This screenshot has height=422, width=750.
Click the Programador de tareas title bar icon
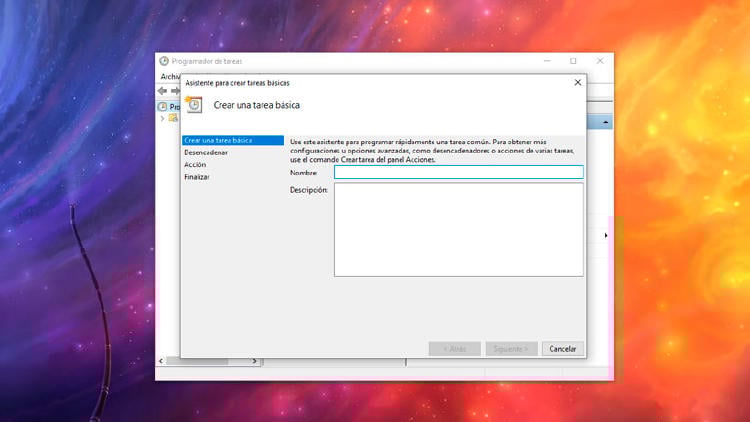(164, 61)
